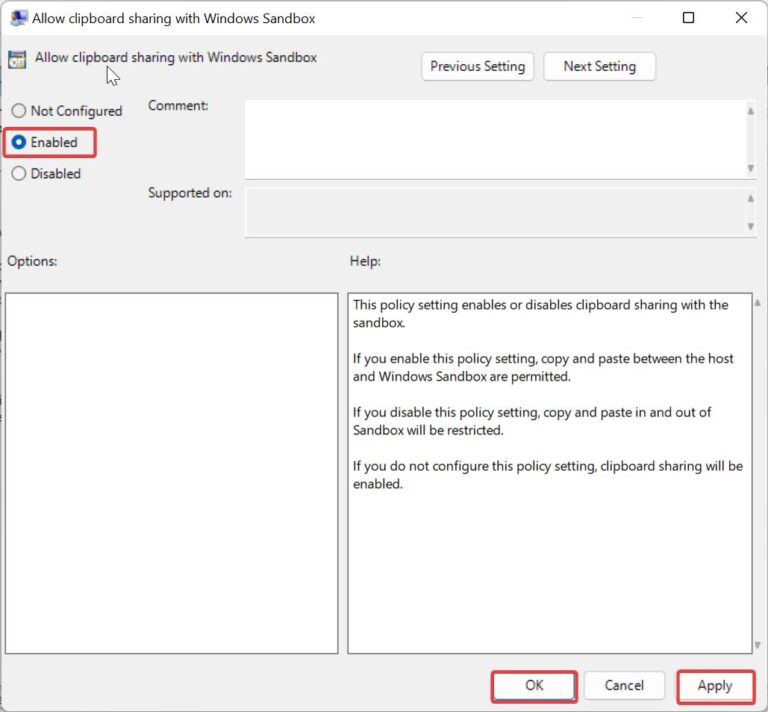The width and height of the screenshot is (768, 712).
Task: Click the empty Options pane
Action: tap(171, 473)
